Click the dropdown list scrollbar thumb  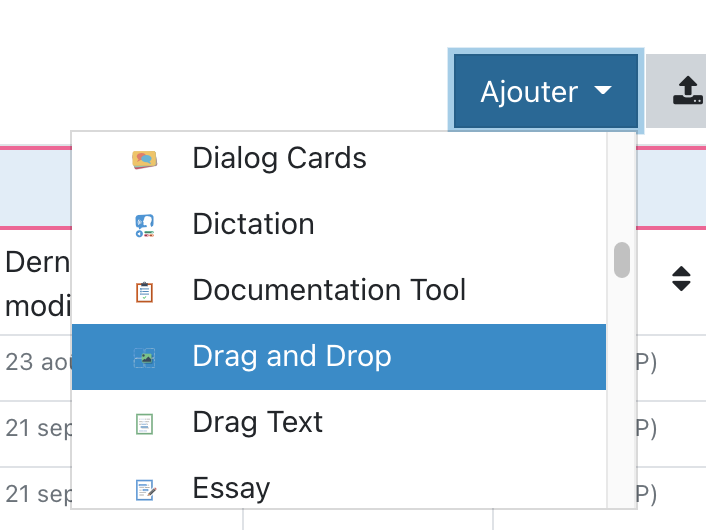tap(622, 259)
